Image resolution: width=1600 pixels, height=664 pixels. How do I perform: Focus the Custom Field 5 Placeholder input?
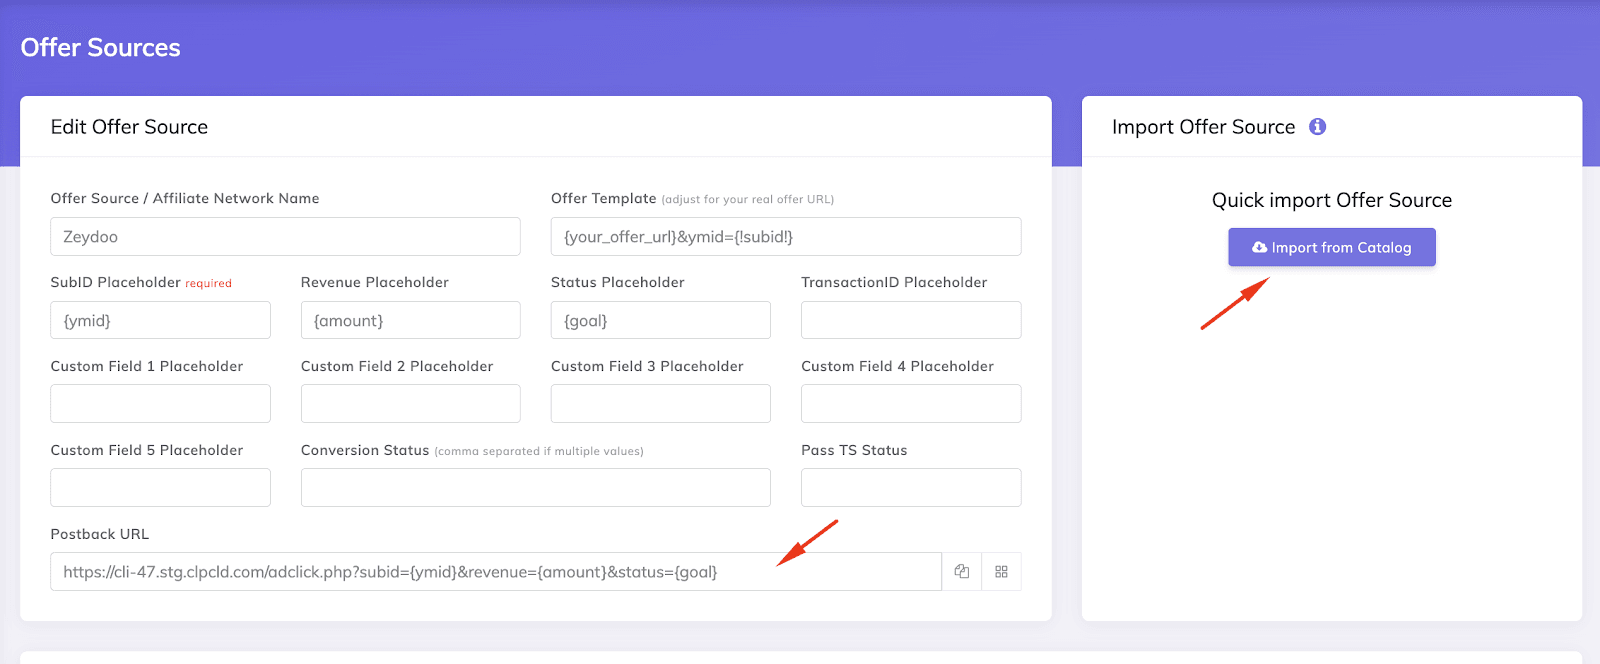pos(160,488)
